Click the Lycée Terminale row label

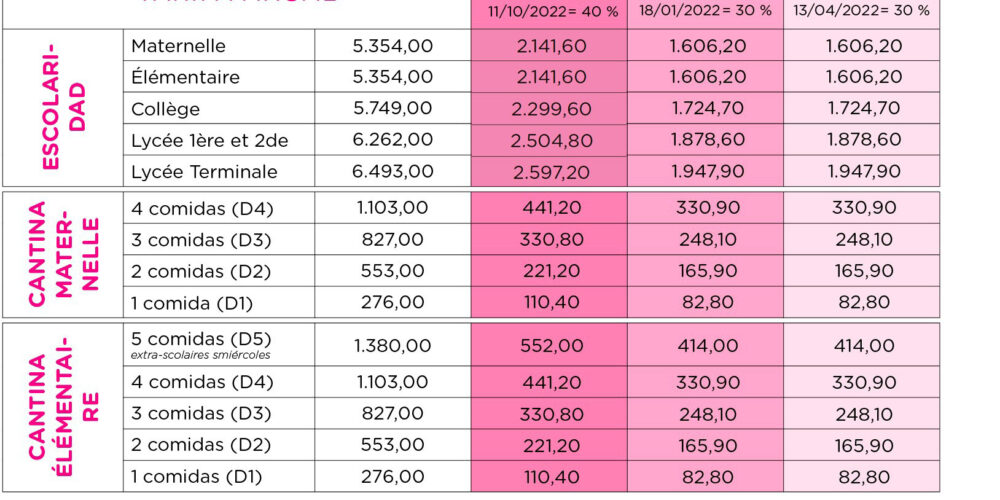coord(204,172)
